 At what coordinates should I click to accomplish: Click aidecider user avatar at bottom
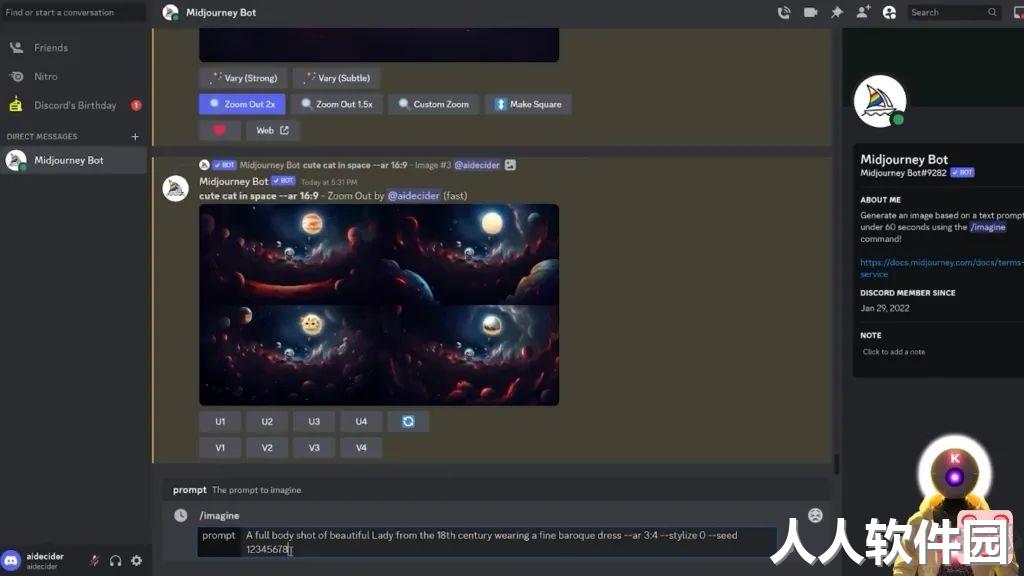click(x=11, y=560)
